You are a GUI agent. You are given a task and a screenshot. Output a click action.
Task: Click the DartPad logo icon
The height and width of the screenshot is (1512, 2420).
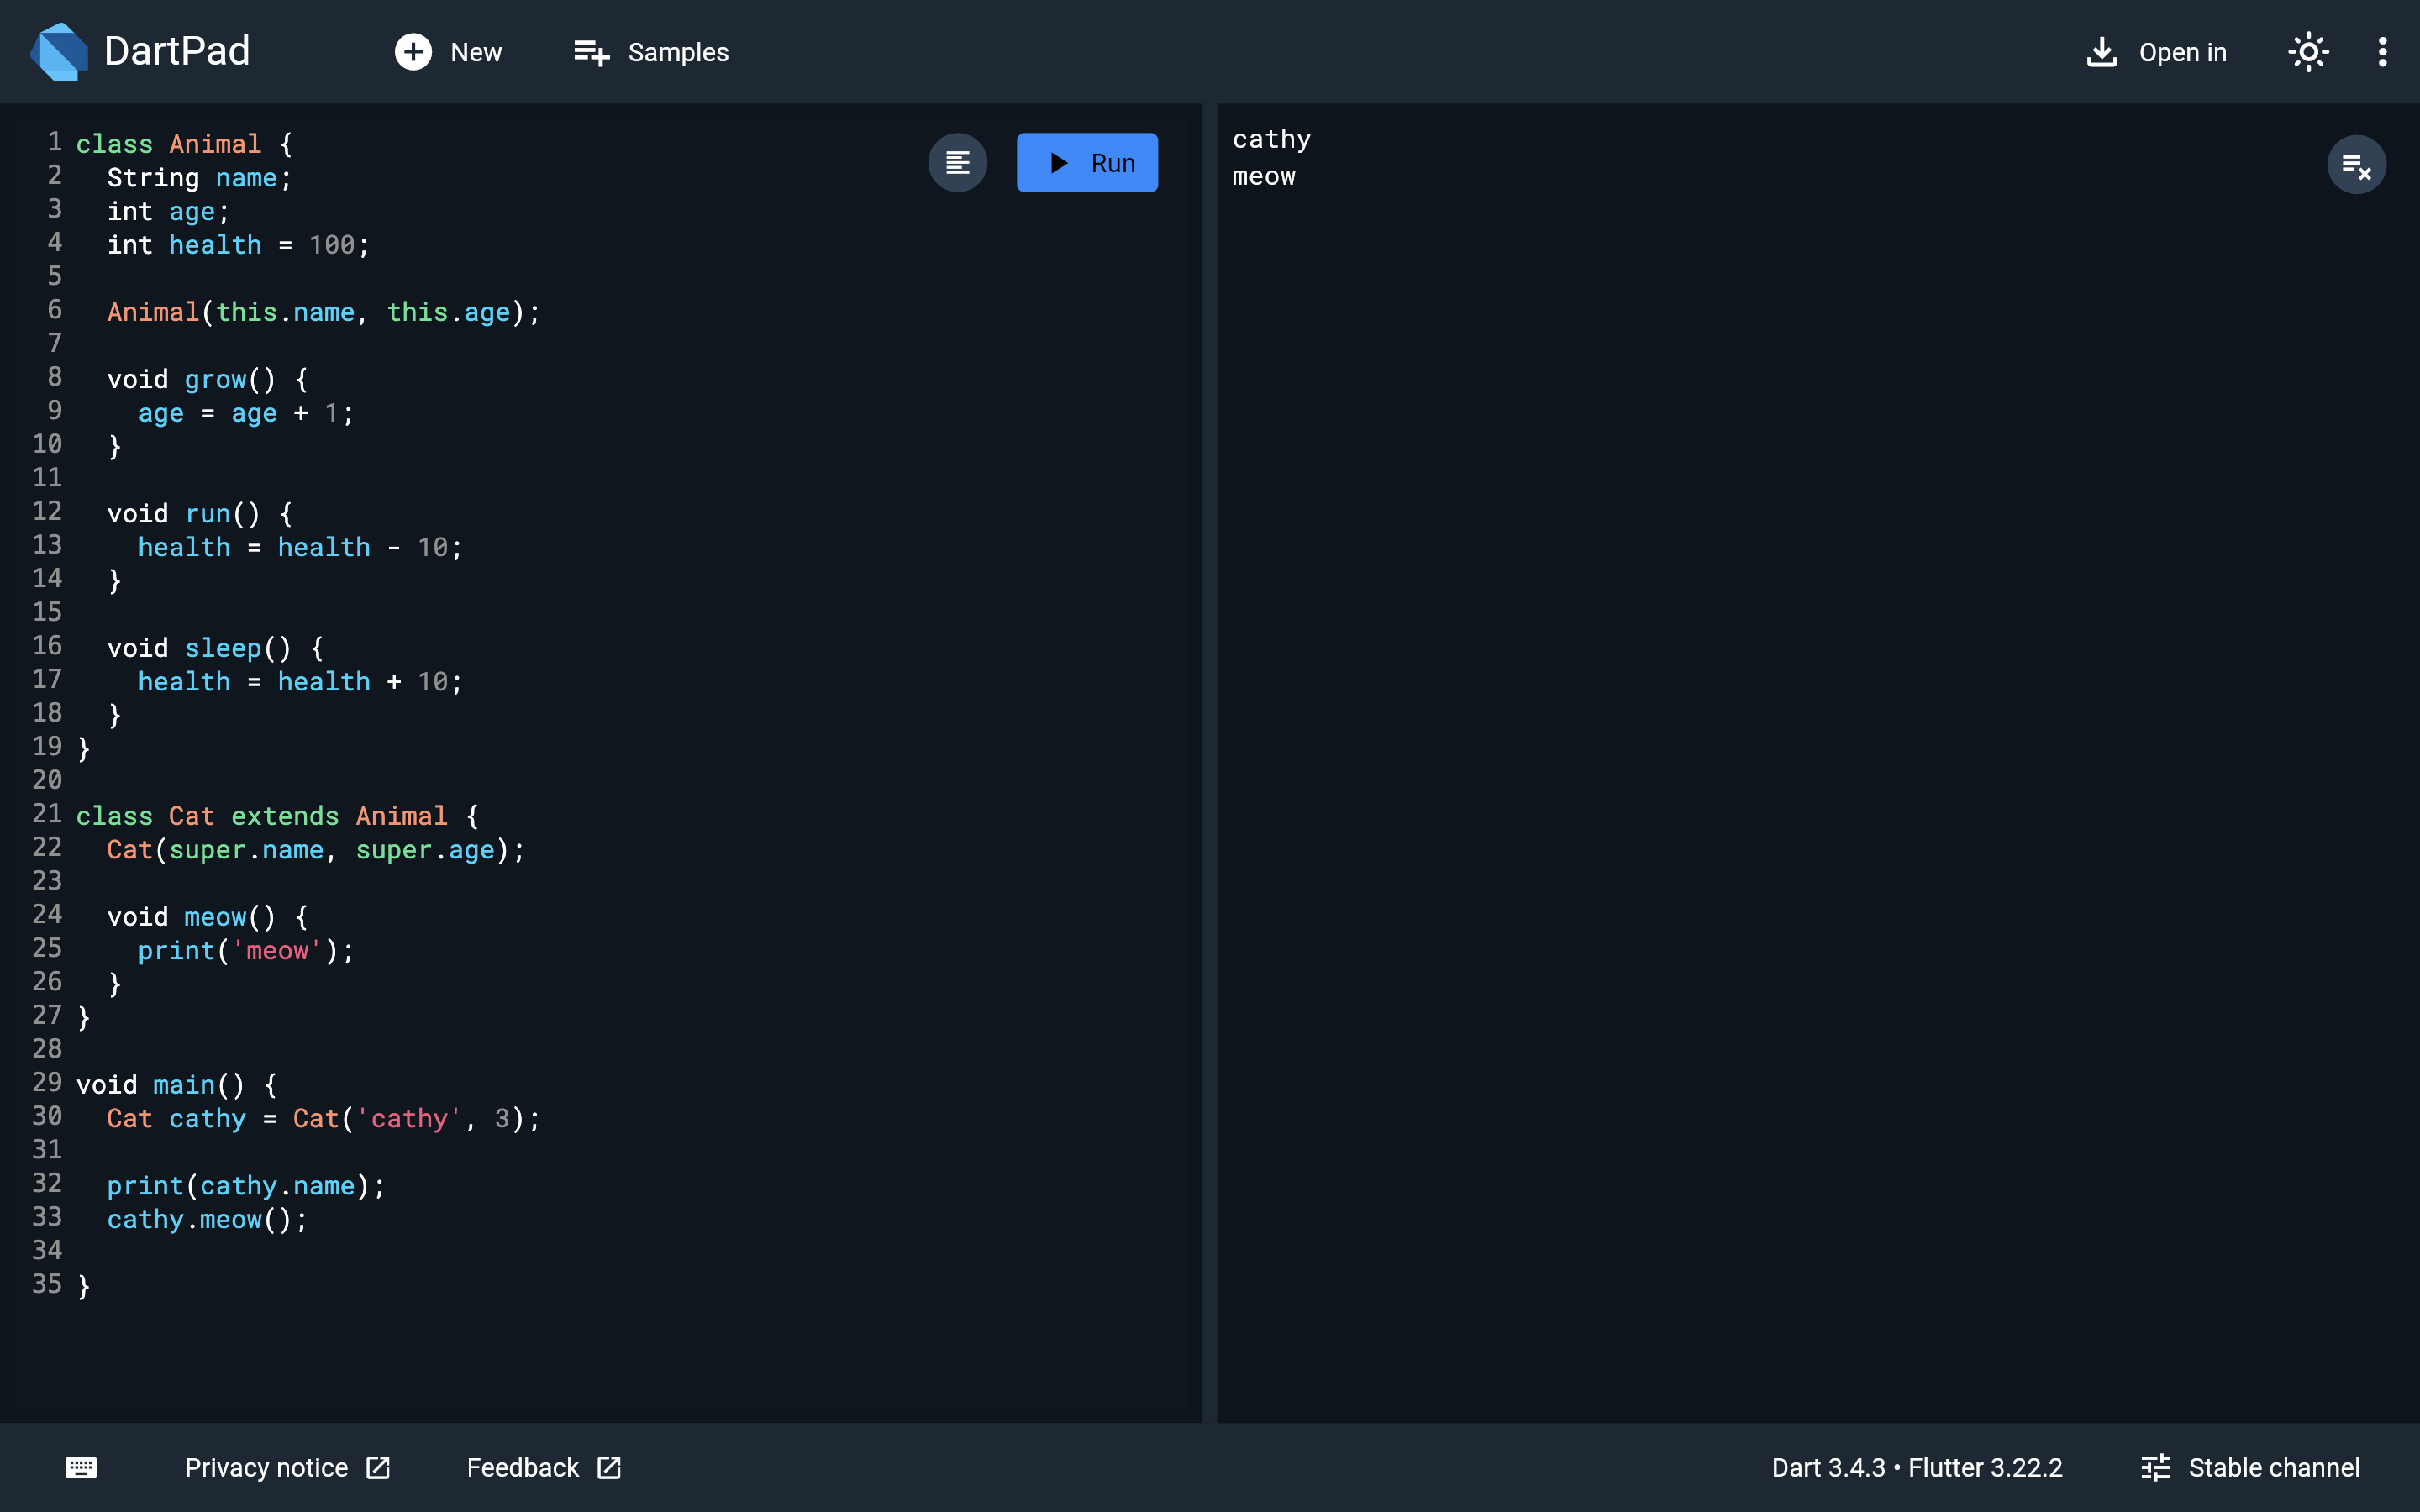click(x=59, y=52)
